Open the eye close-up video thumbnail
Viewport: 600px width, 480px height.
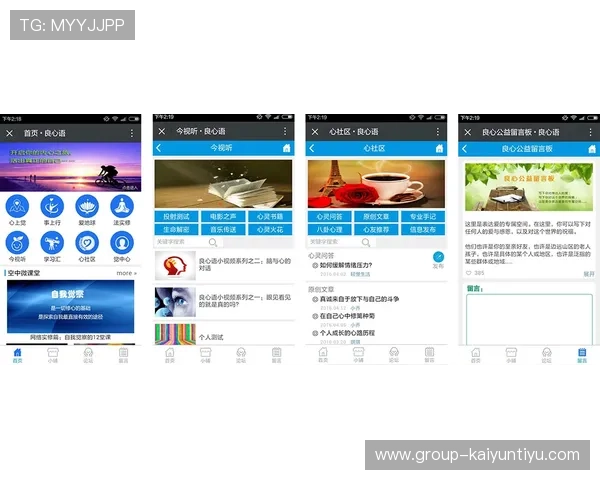coord(175,302)
